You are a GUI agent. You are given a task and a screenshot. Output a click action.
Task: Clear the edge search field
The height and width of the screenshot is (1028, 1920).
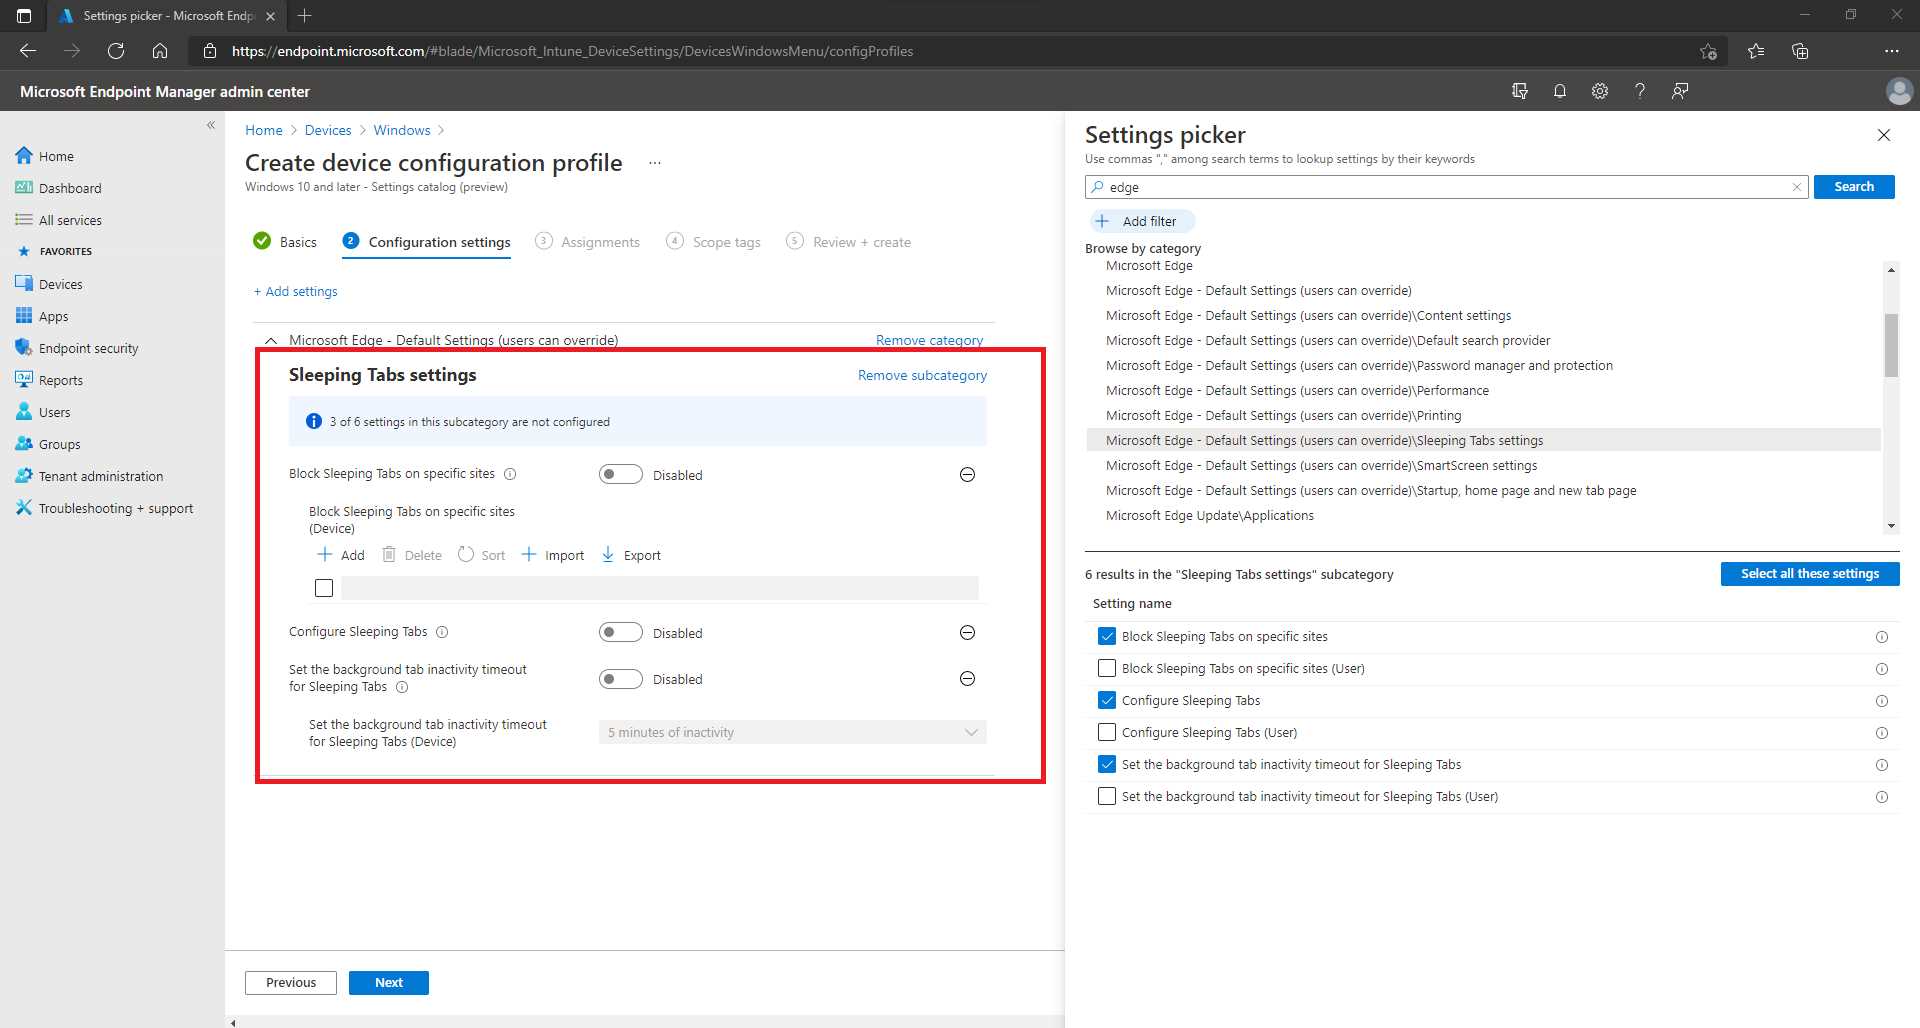pos(1798,187)
